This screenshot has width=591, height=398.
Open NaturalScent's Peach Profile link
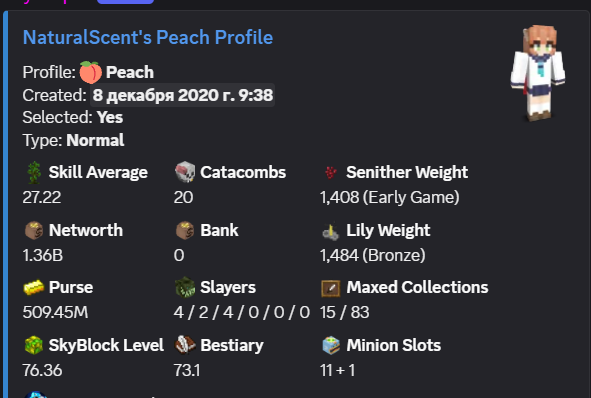148,37
